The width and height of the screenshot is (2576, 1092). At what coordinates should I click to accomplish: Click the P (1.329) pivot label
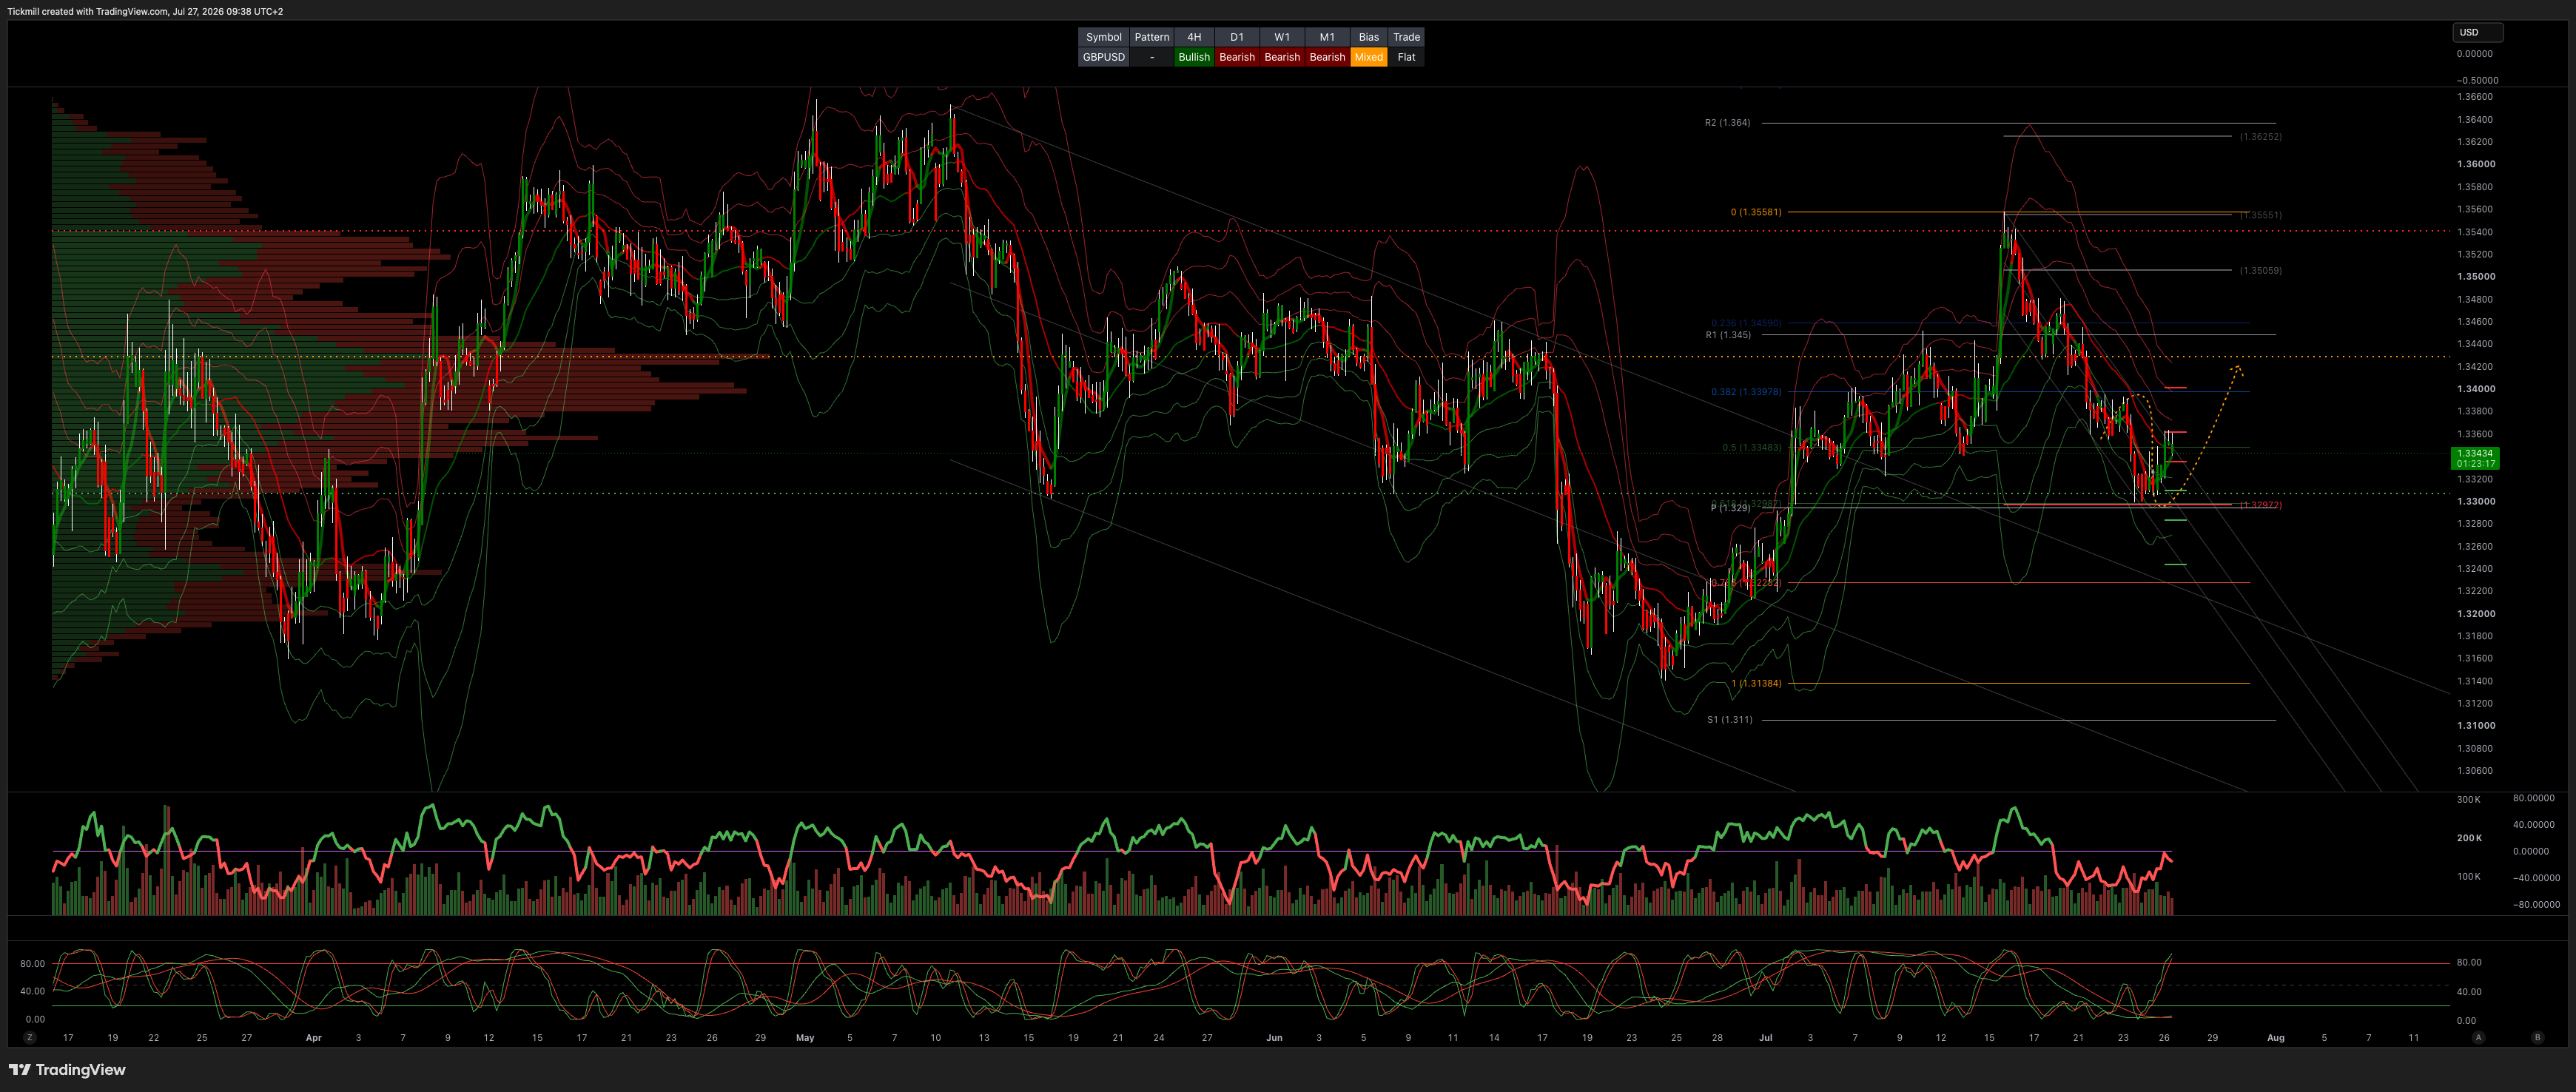point(1730,508)
